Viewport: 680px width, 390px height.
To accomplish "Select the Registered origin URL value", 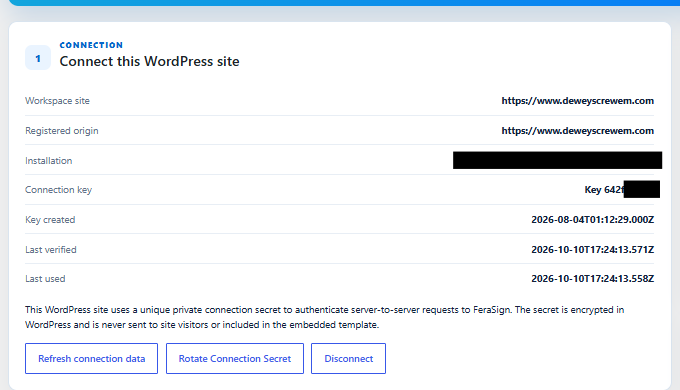I will pos(578,131).
